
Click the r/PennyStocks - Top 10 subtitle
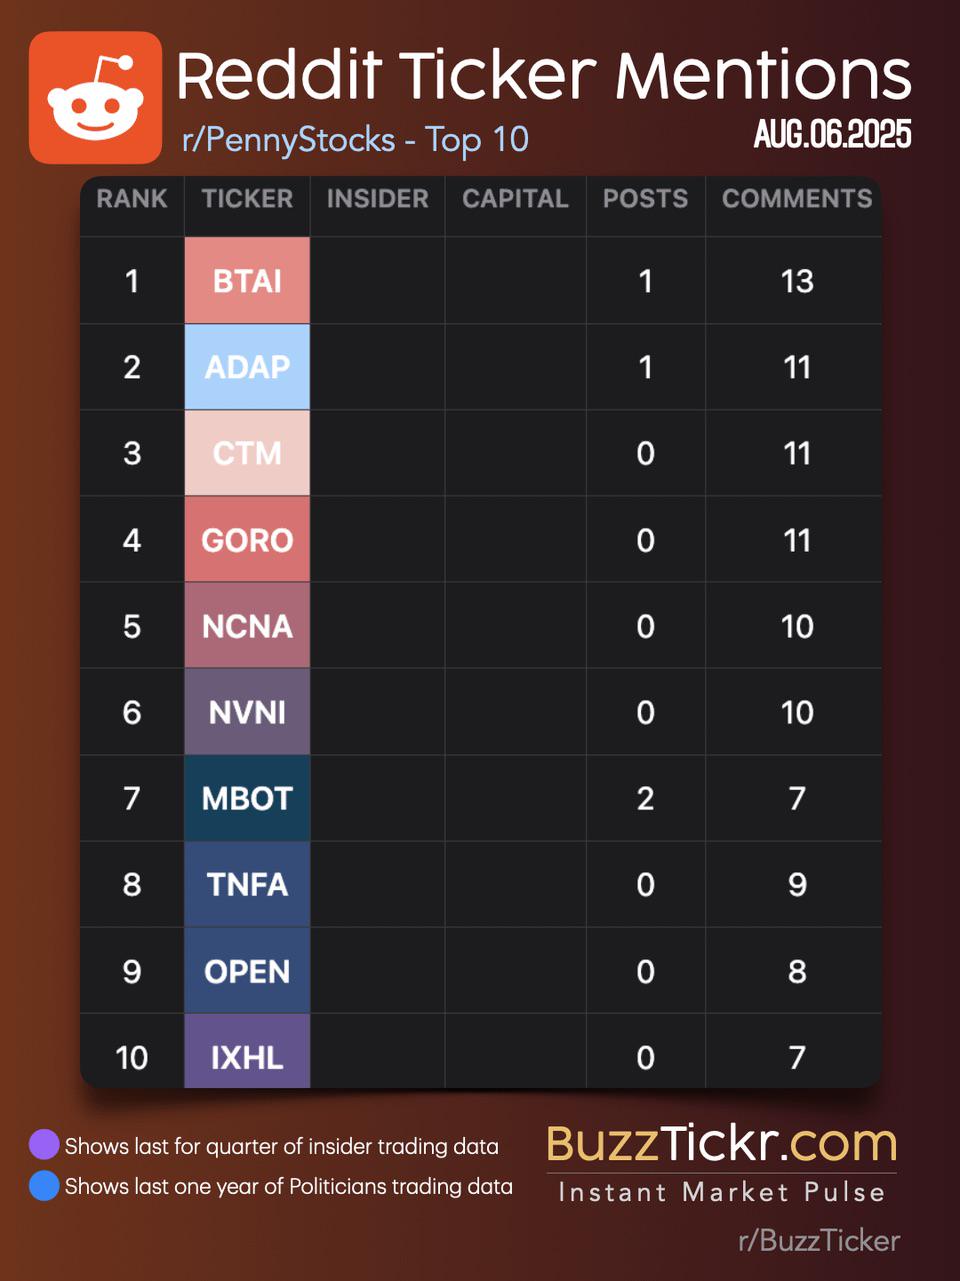tap(355, 139)
